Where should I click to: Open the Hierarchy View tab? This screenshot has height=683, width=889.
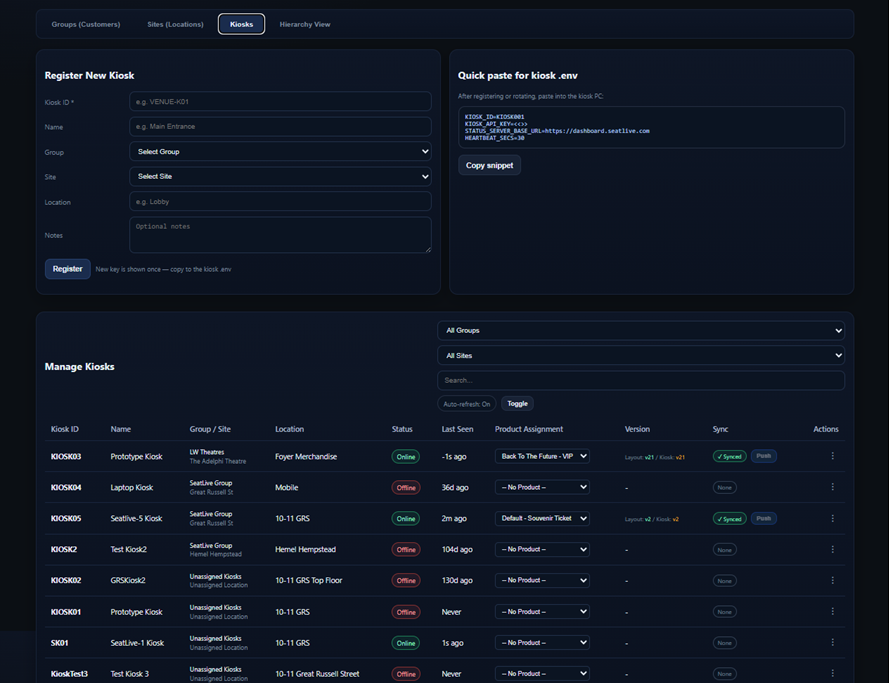pyautogui.click(x=305, y=24)
